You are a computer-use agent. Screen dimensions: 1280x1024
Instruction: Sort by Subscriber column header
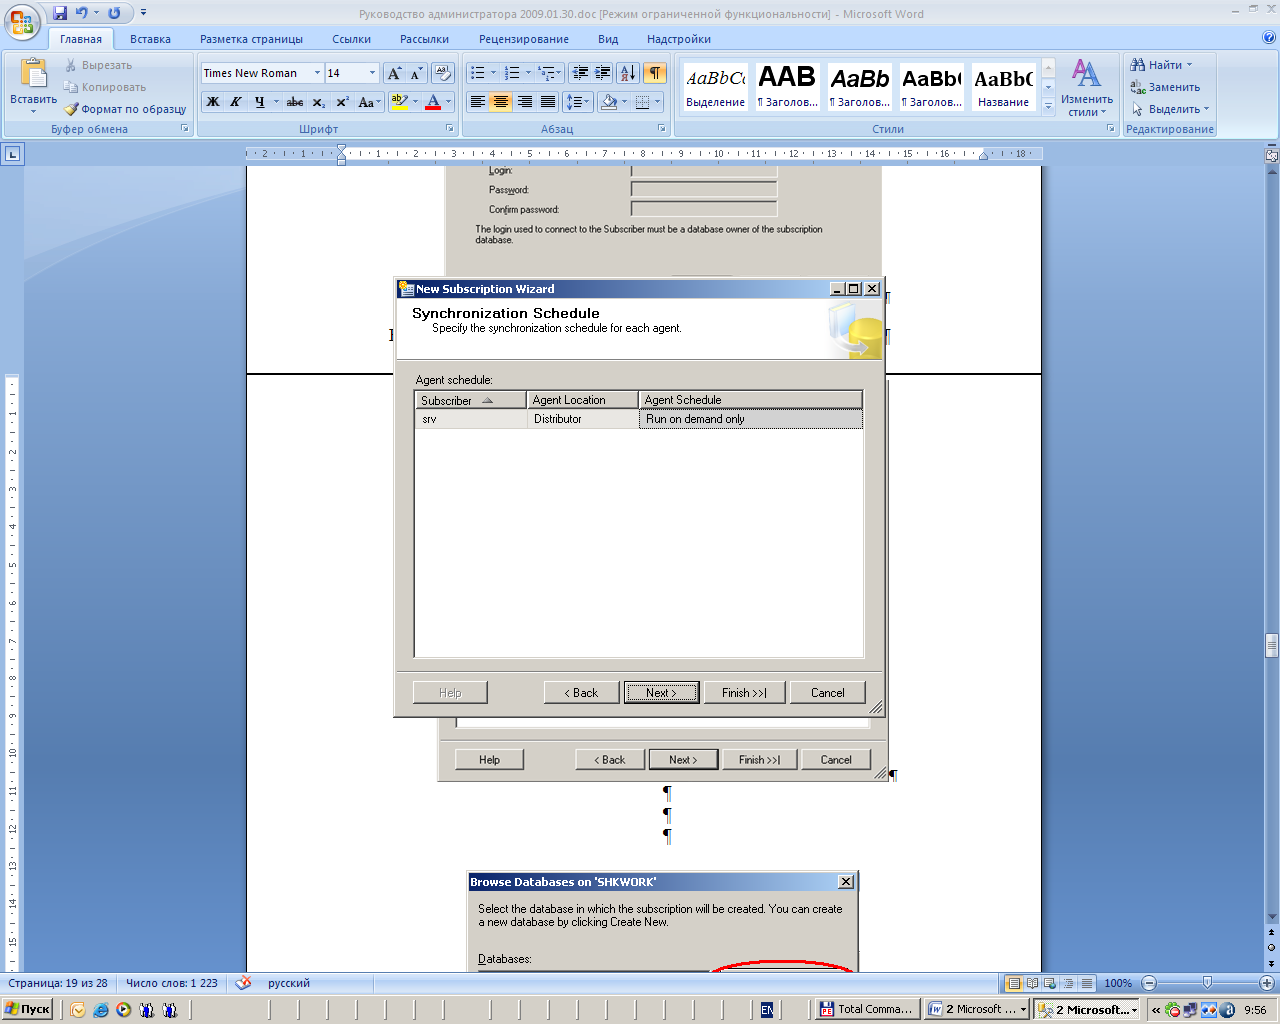pyautogui.click(x=471, y=400)
